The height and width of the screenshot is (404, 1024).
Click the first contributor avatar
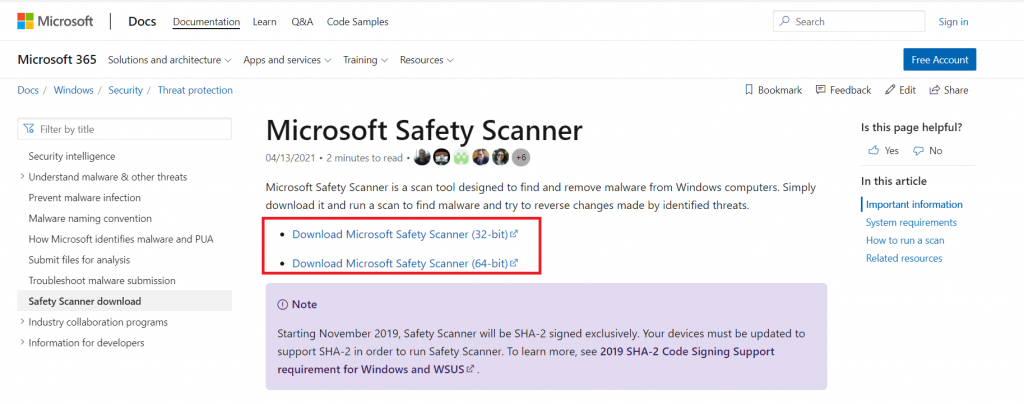point(422,157)
